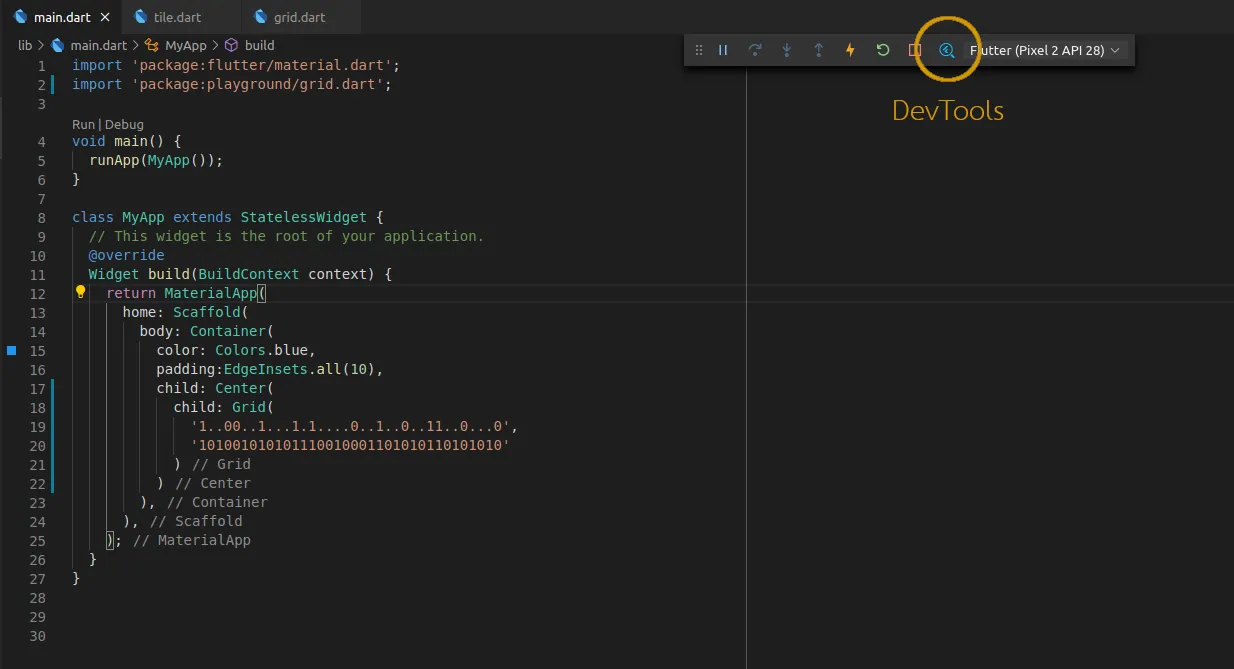This screenshot has width=1234, height=669.
Task: Click the Run codelens above main()
Action: (x=80, y=125)
